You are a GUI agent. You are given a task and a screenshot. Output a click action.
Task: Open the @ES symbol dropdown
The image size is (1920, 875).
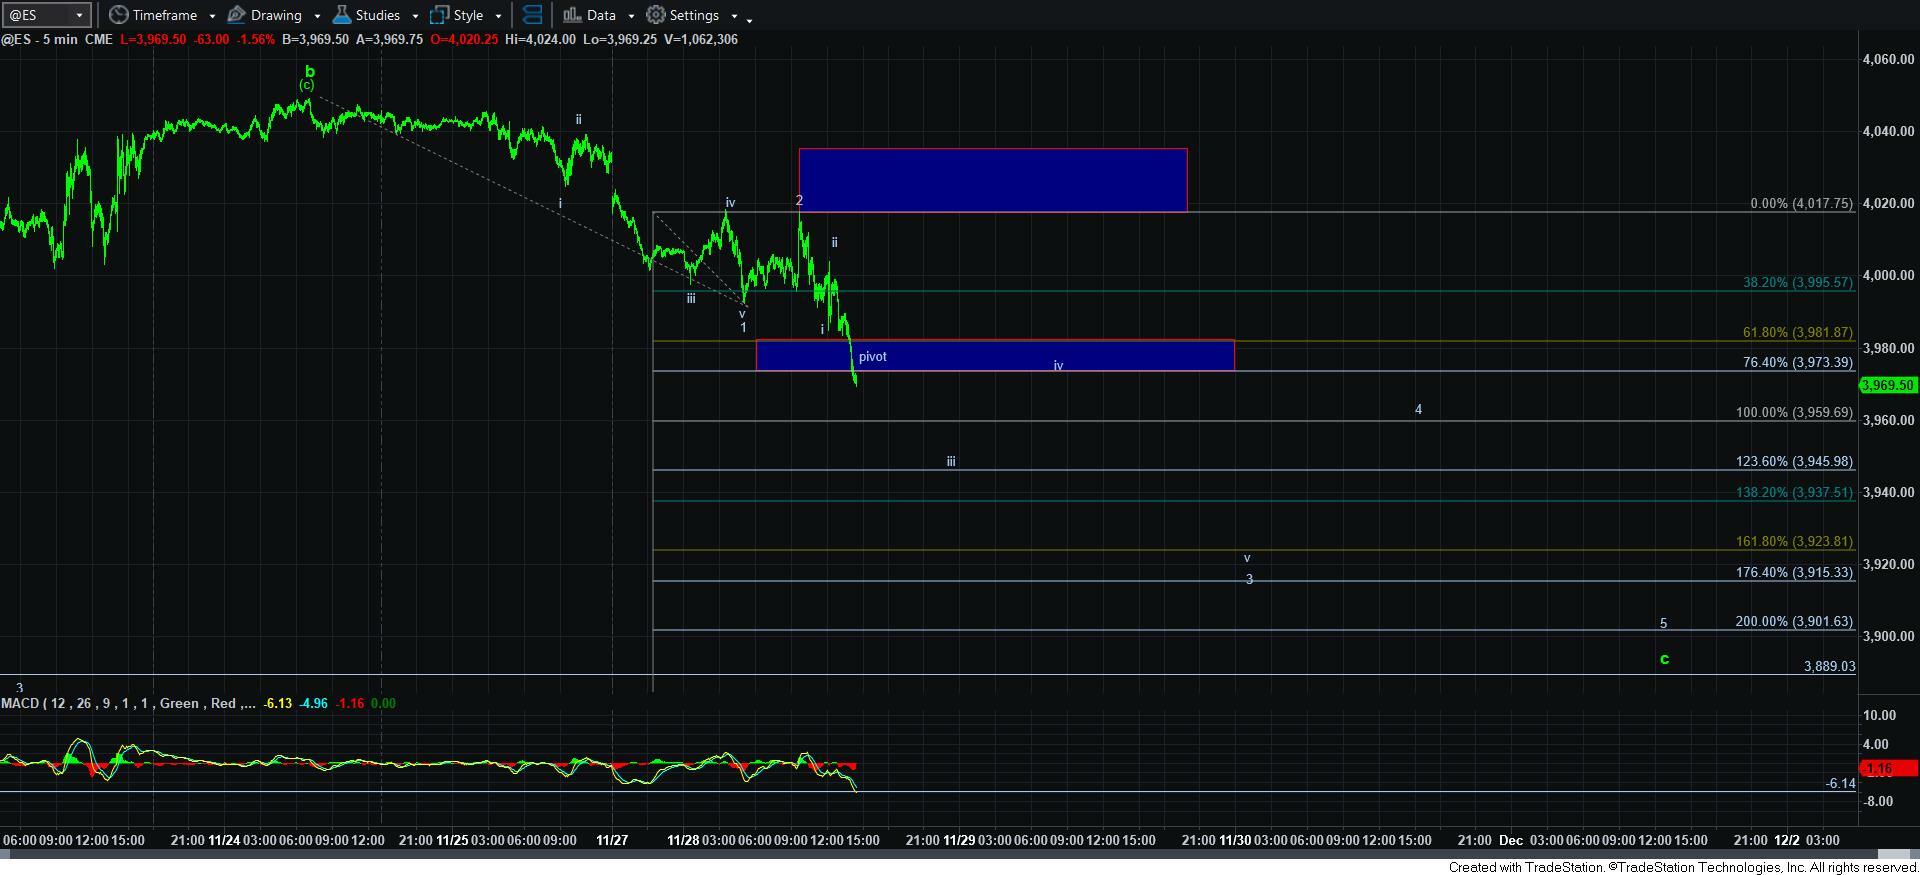[79, 16]
